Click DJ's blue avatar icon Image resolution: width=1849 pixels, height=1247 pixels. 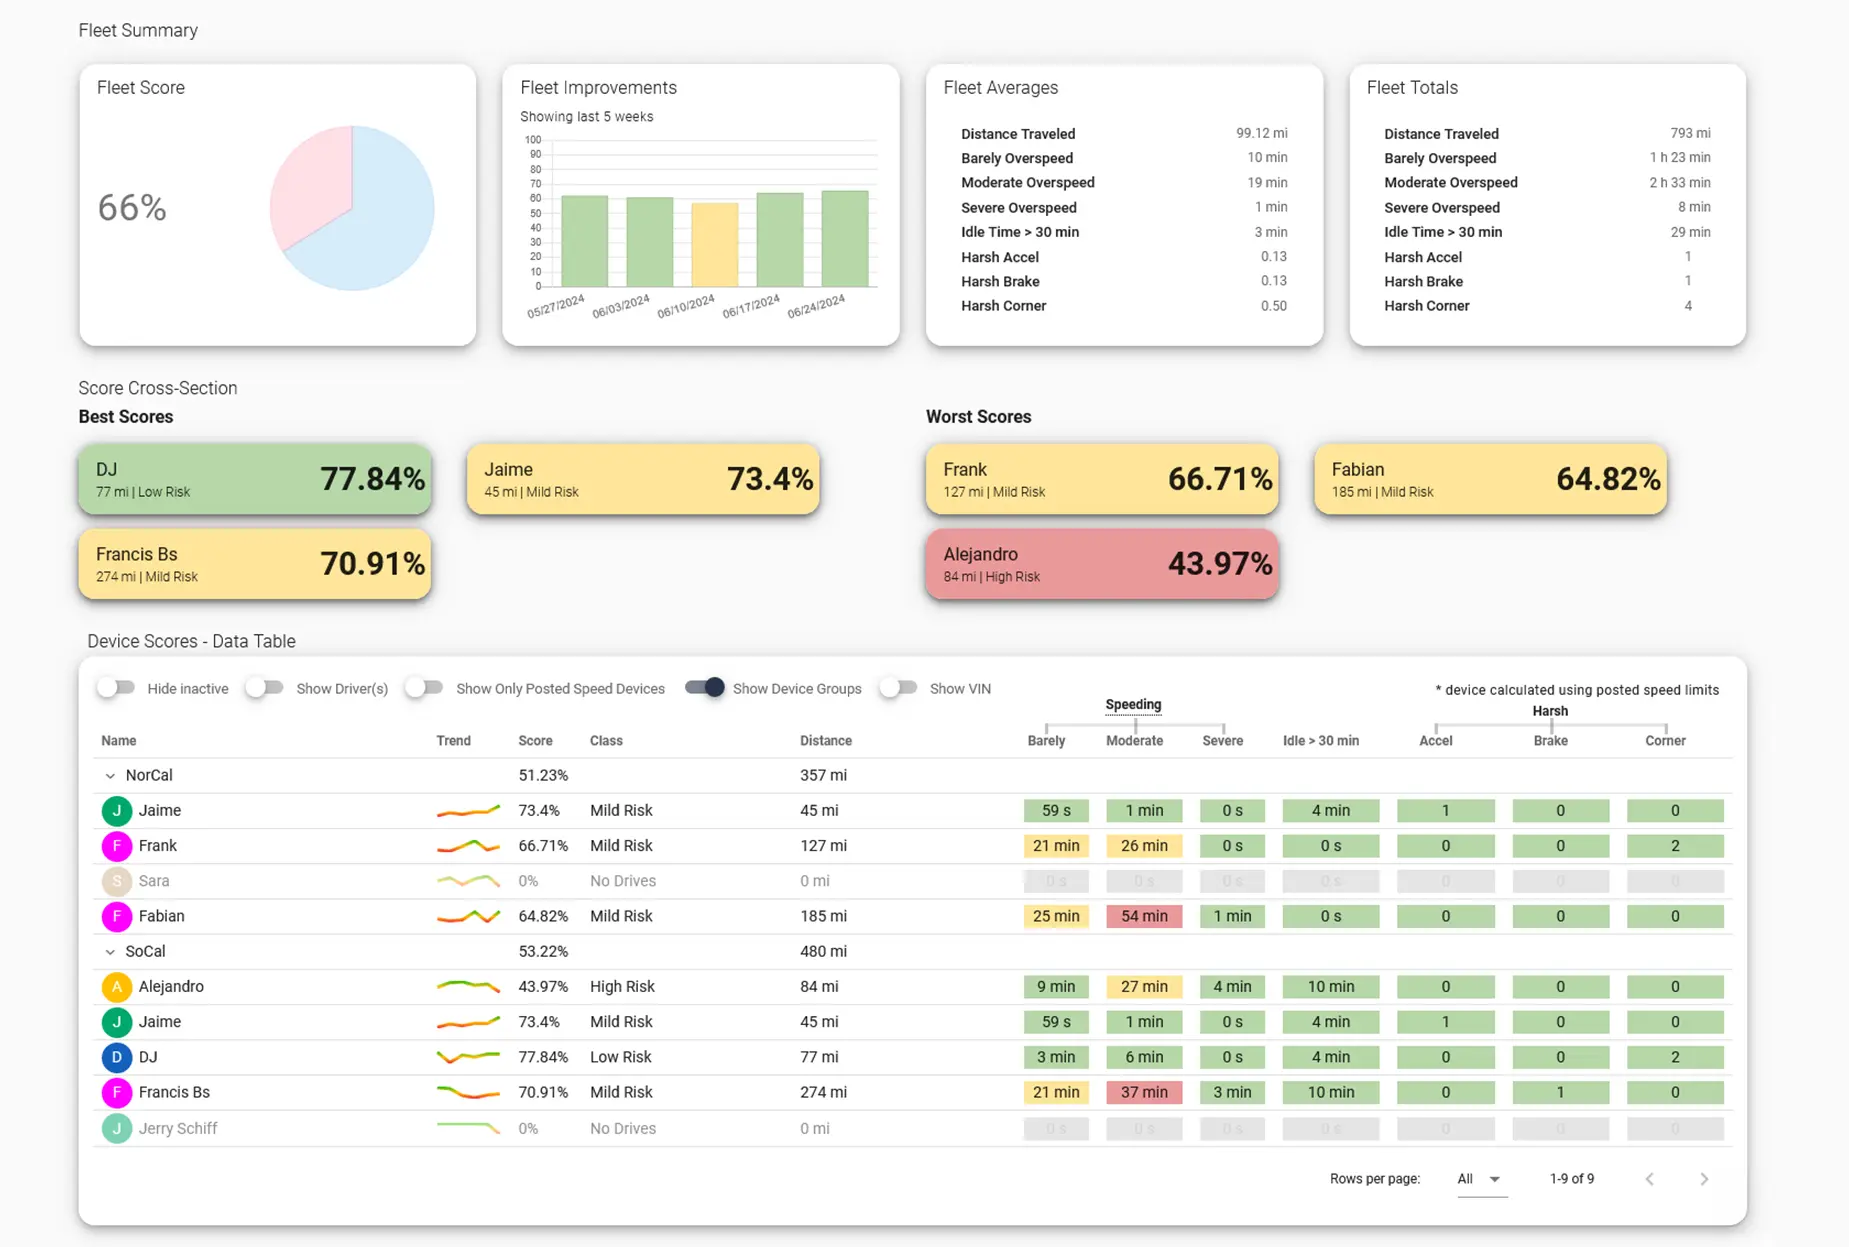(x=117, y=1057)
